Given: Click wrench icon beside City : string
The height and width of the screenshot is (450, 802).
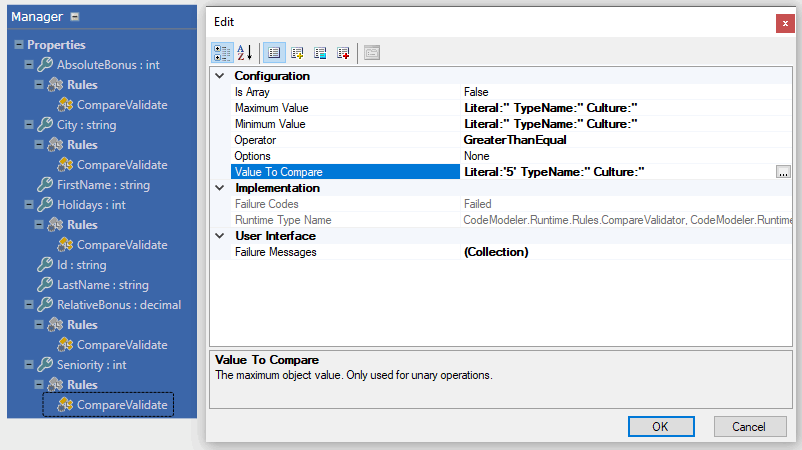Looking at the screenshot, I should pos(45,124).
